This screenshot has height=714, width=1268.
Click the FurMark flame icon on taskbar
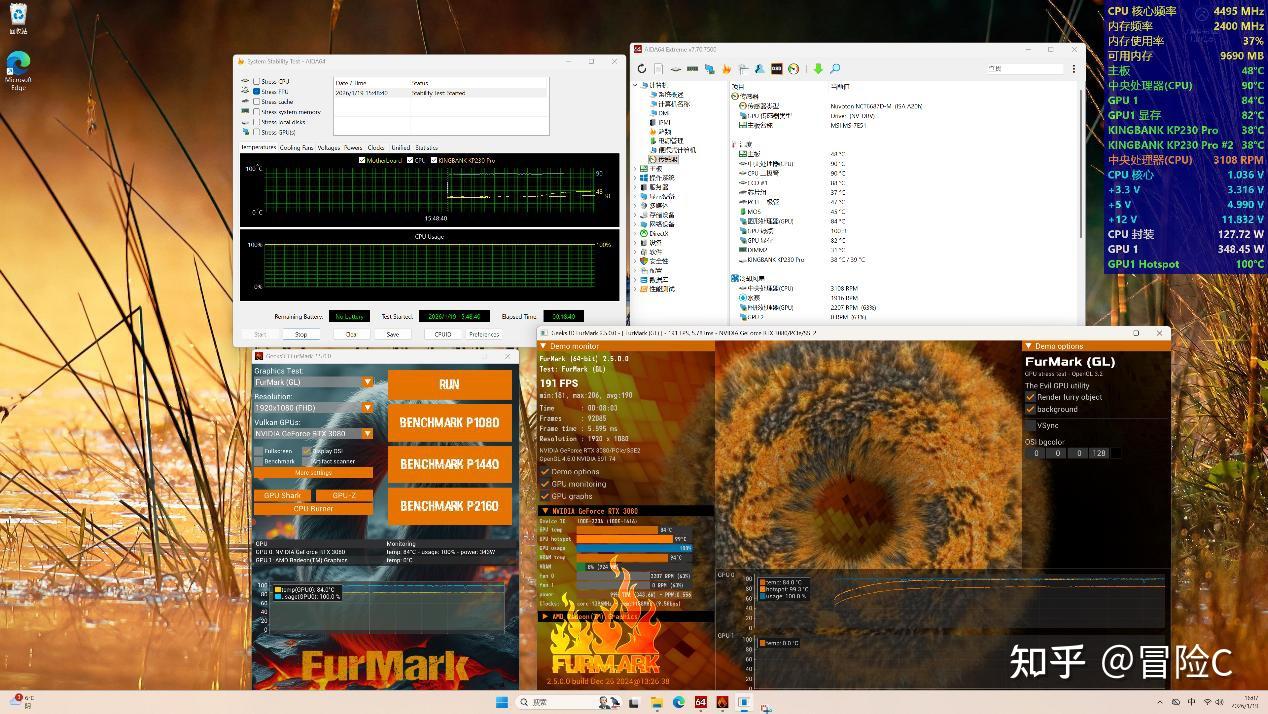coord(722,702)
